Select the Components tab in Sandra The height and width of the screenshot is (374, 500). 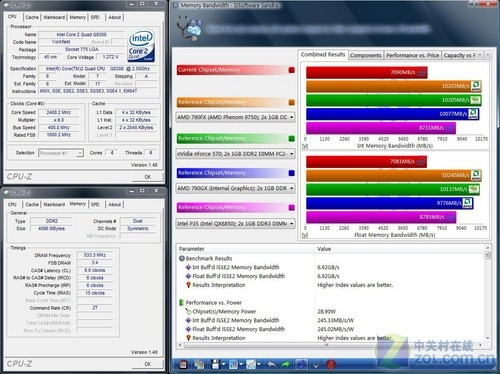[366, 55]
